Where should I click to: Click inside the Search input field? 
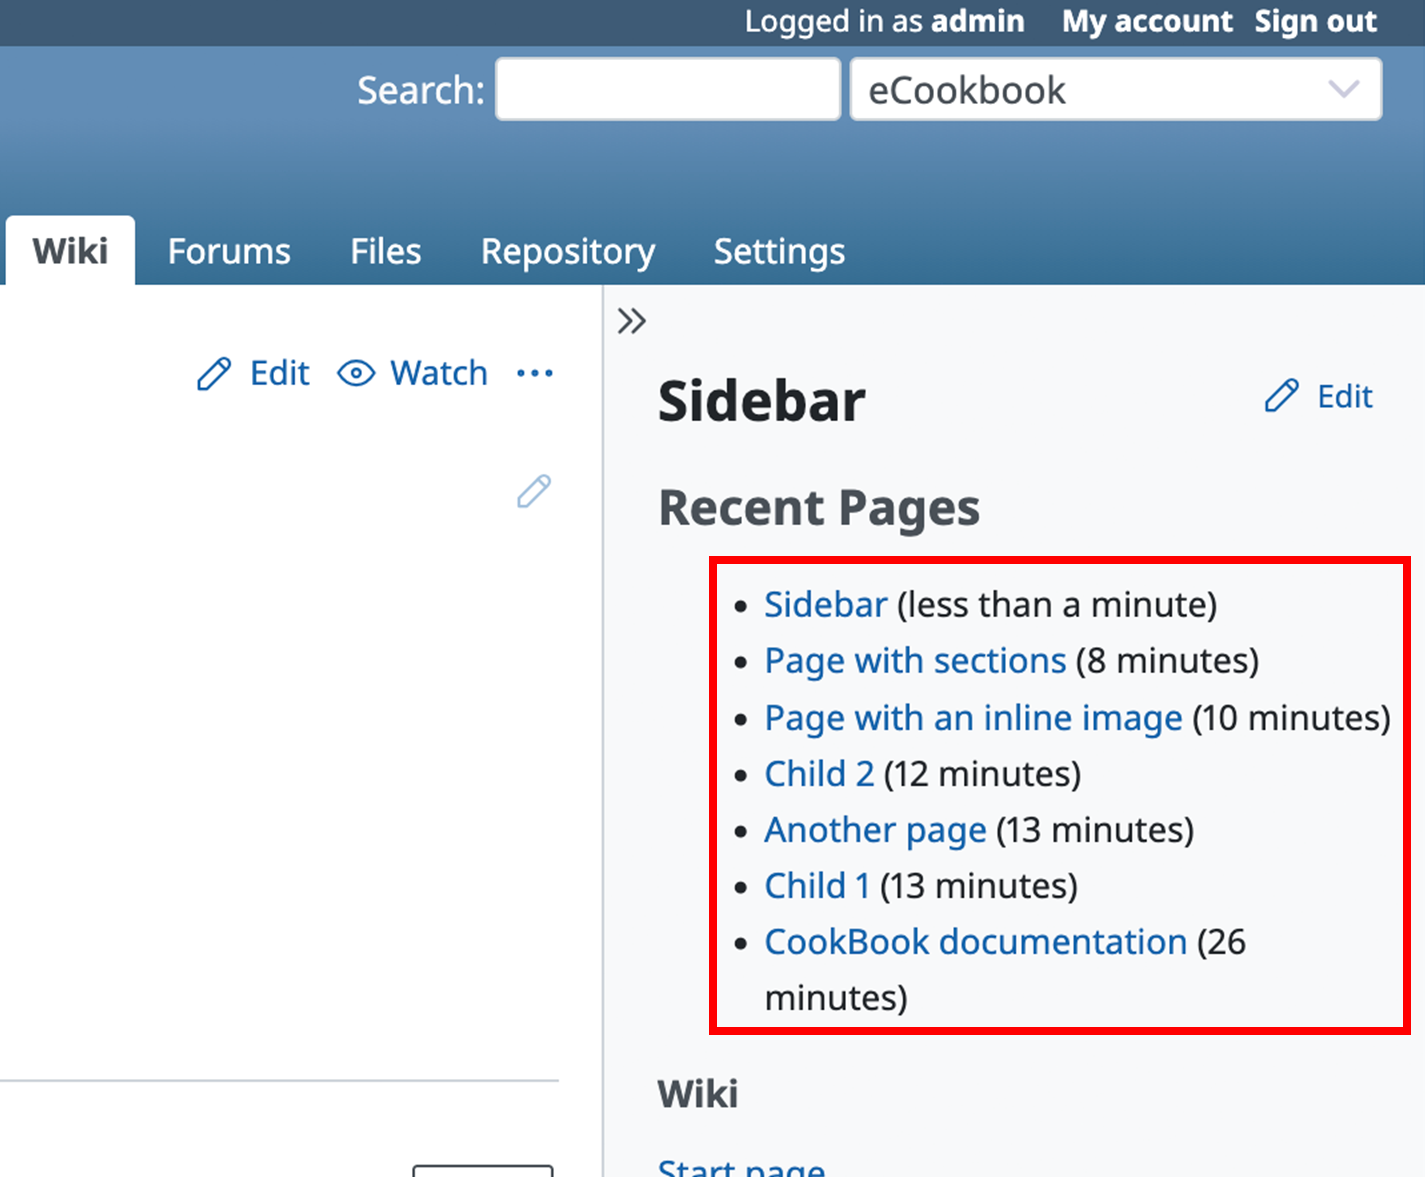click(x=667, y=90)
